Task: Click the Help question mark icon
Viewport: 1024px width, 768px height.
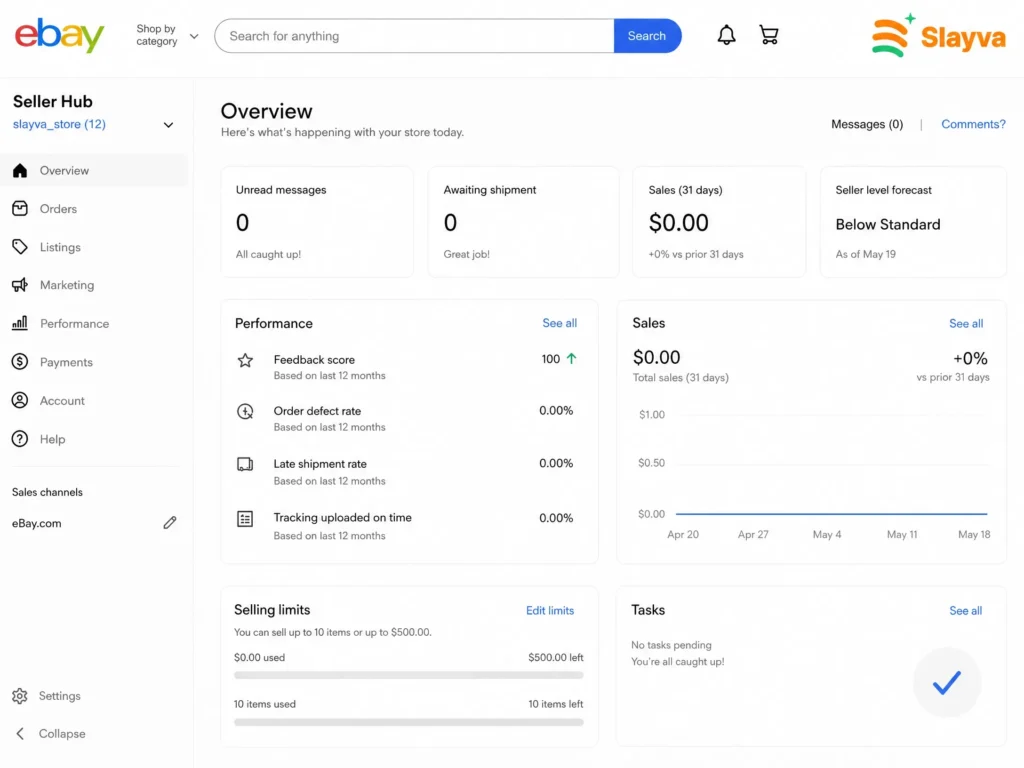Action: 20,439
